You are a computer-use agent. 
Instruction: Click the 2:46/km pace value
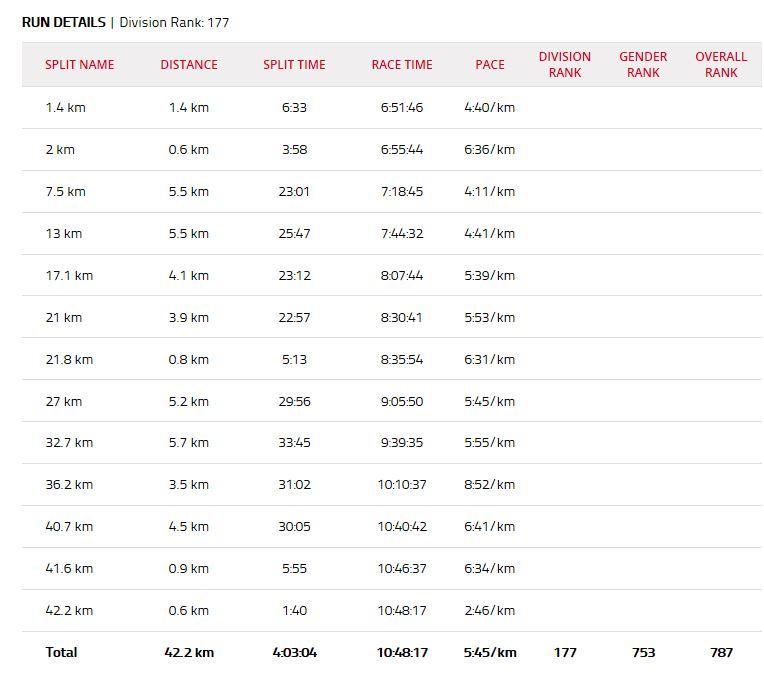[489, 611]
